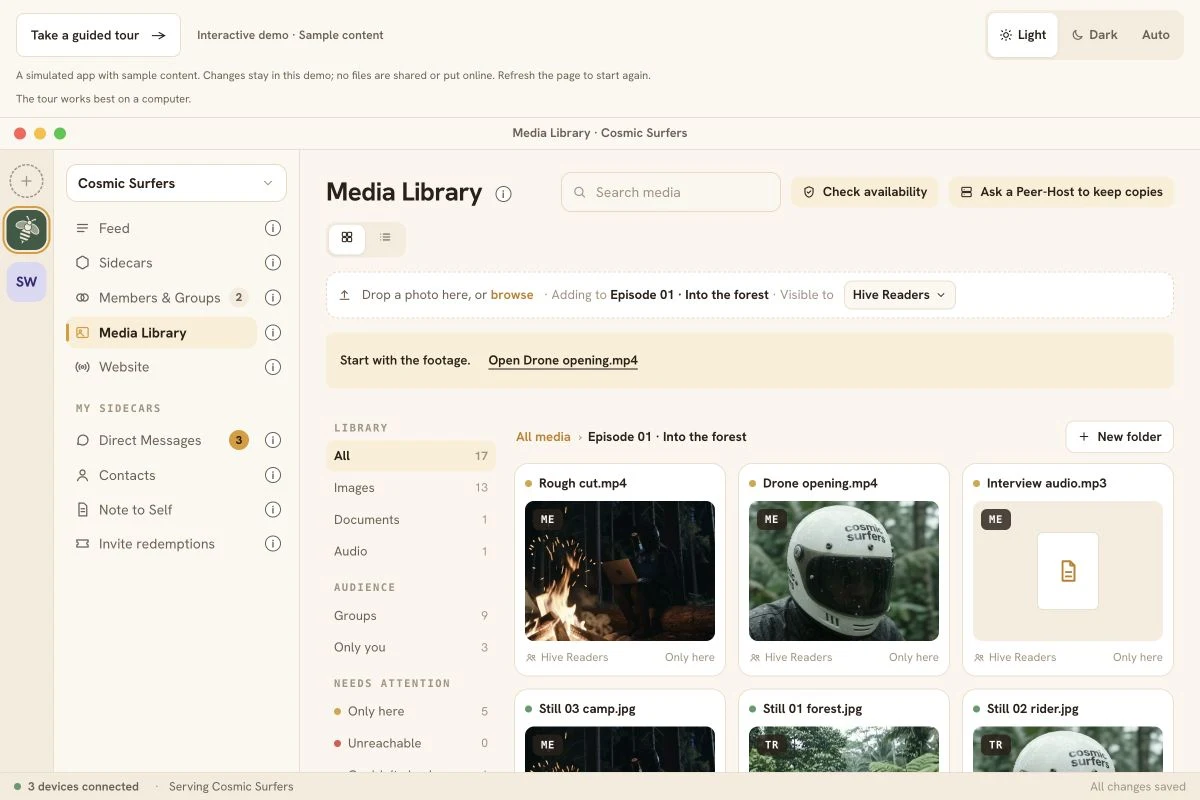Viewport: 1200px width, 800px height.
Task: Switch to list view
Action: pyautogui.click(x=385, y=238)
